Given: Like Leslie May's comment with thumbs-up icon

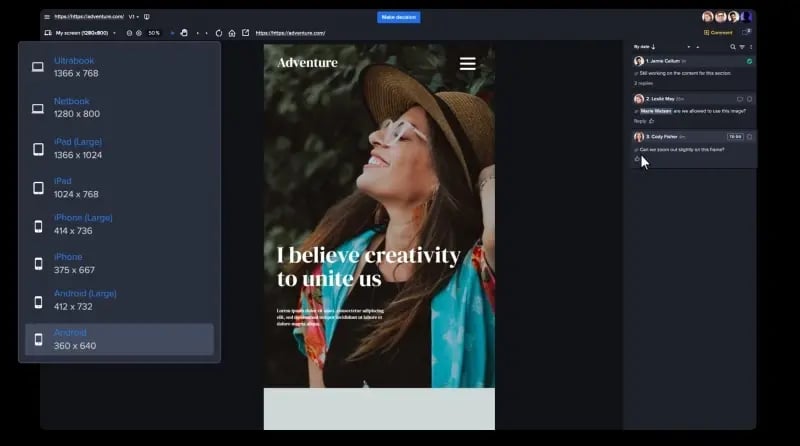Looking at the screenshot, I should click(x=652, y=121).
